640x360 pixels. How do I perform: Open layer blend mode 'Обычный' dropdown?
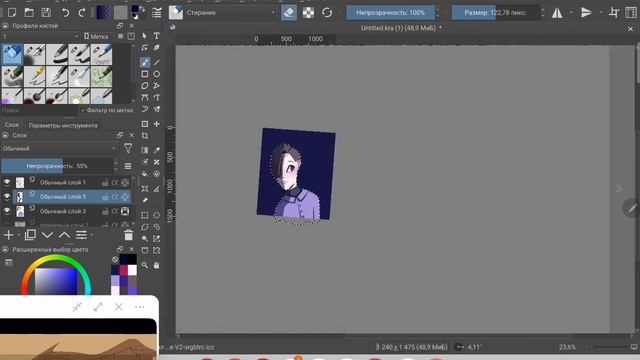click(59, 149)
